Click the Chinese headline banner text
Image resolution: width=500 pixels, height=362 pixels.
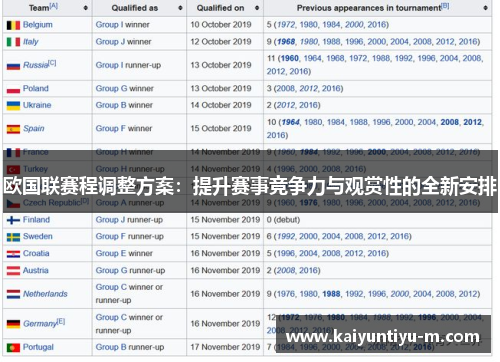coord(250,186)
